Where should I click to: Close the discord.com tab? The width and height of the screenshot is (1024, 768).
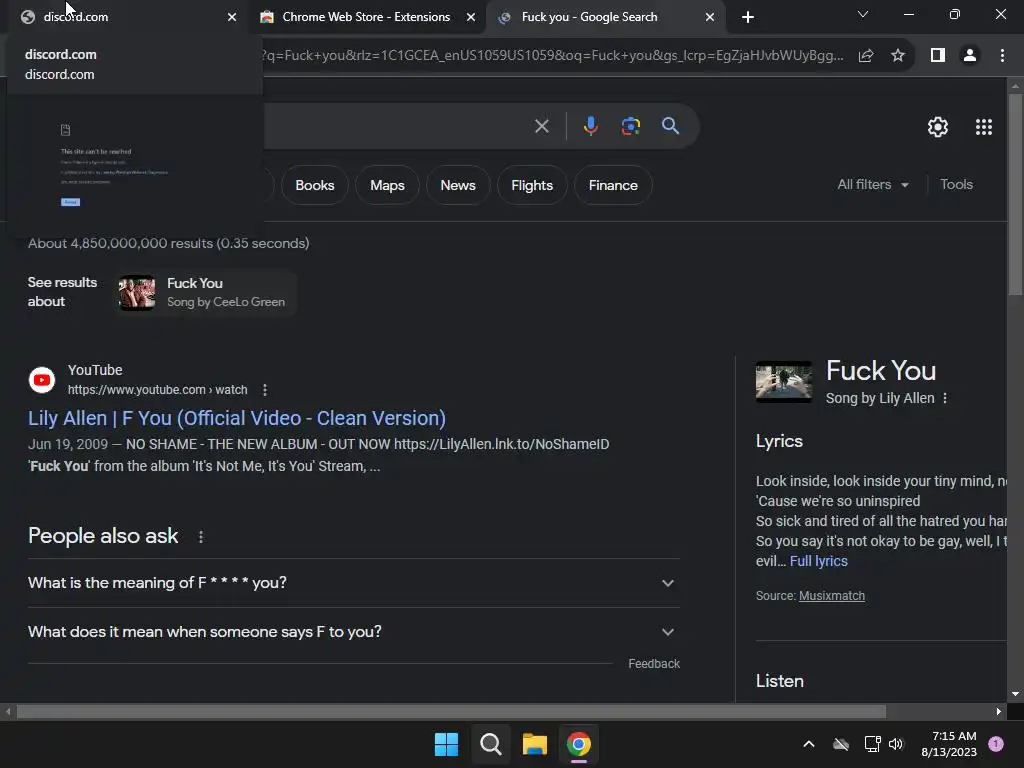[232, 17]
